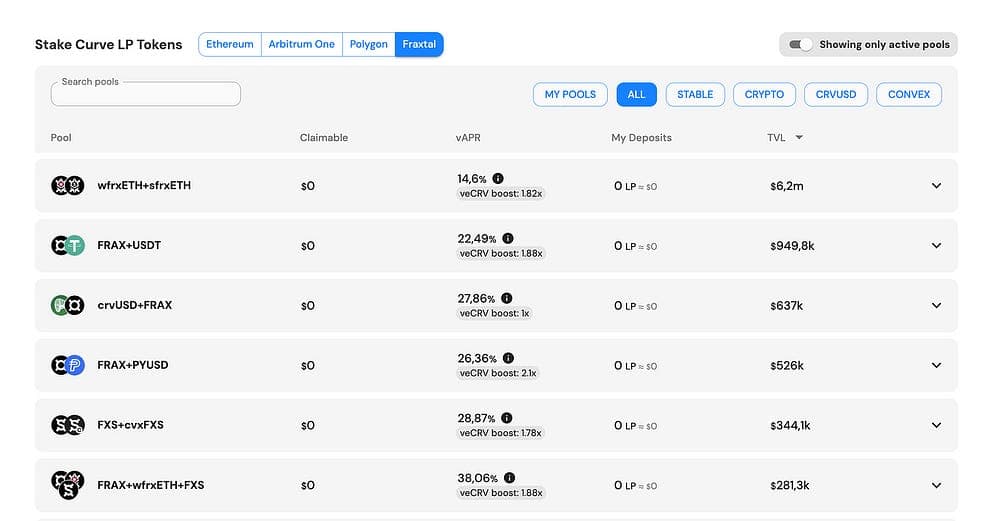Click the FXS+cvxFXS pool token icons
Screen dimensions: 1000x521
(x=68, y=425)
